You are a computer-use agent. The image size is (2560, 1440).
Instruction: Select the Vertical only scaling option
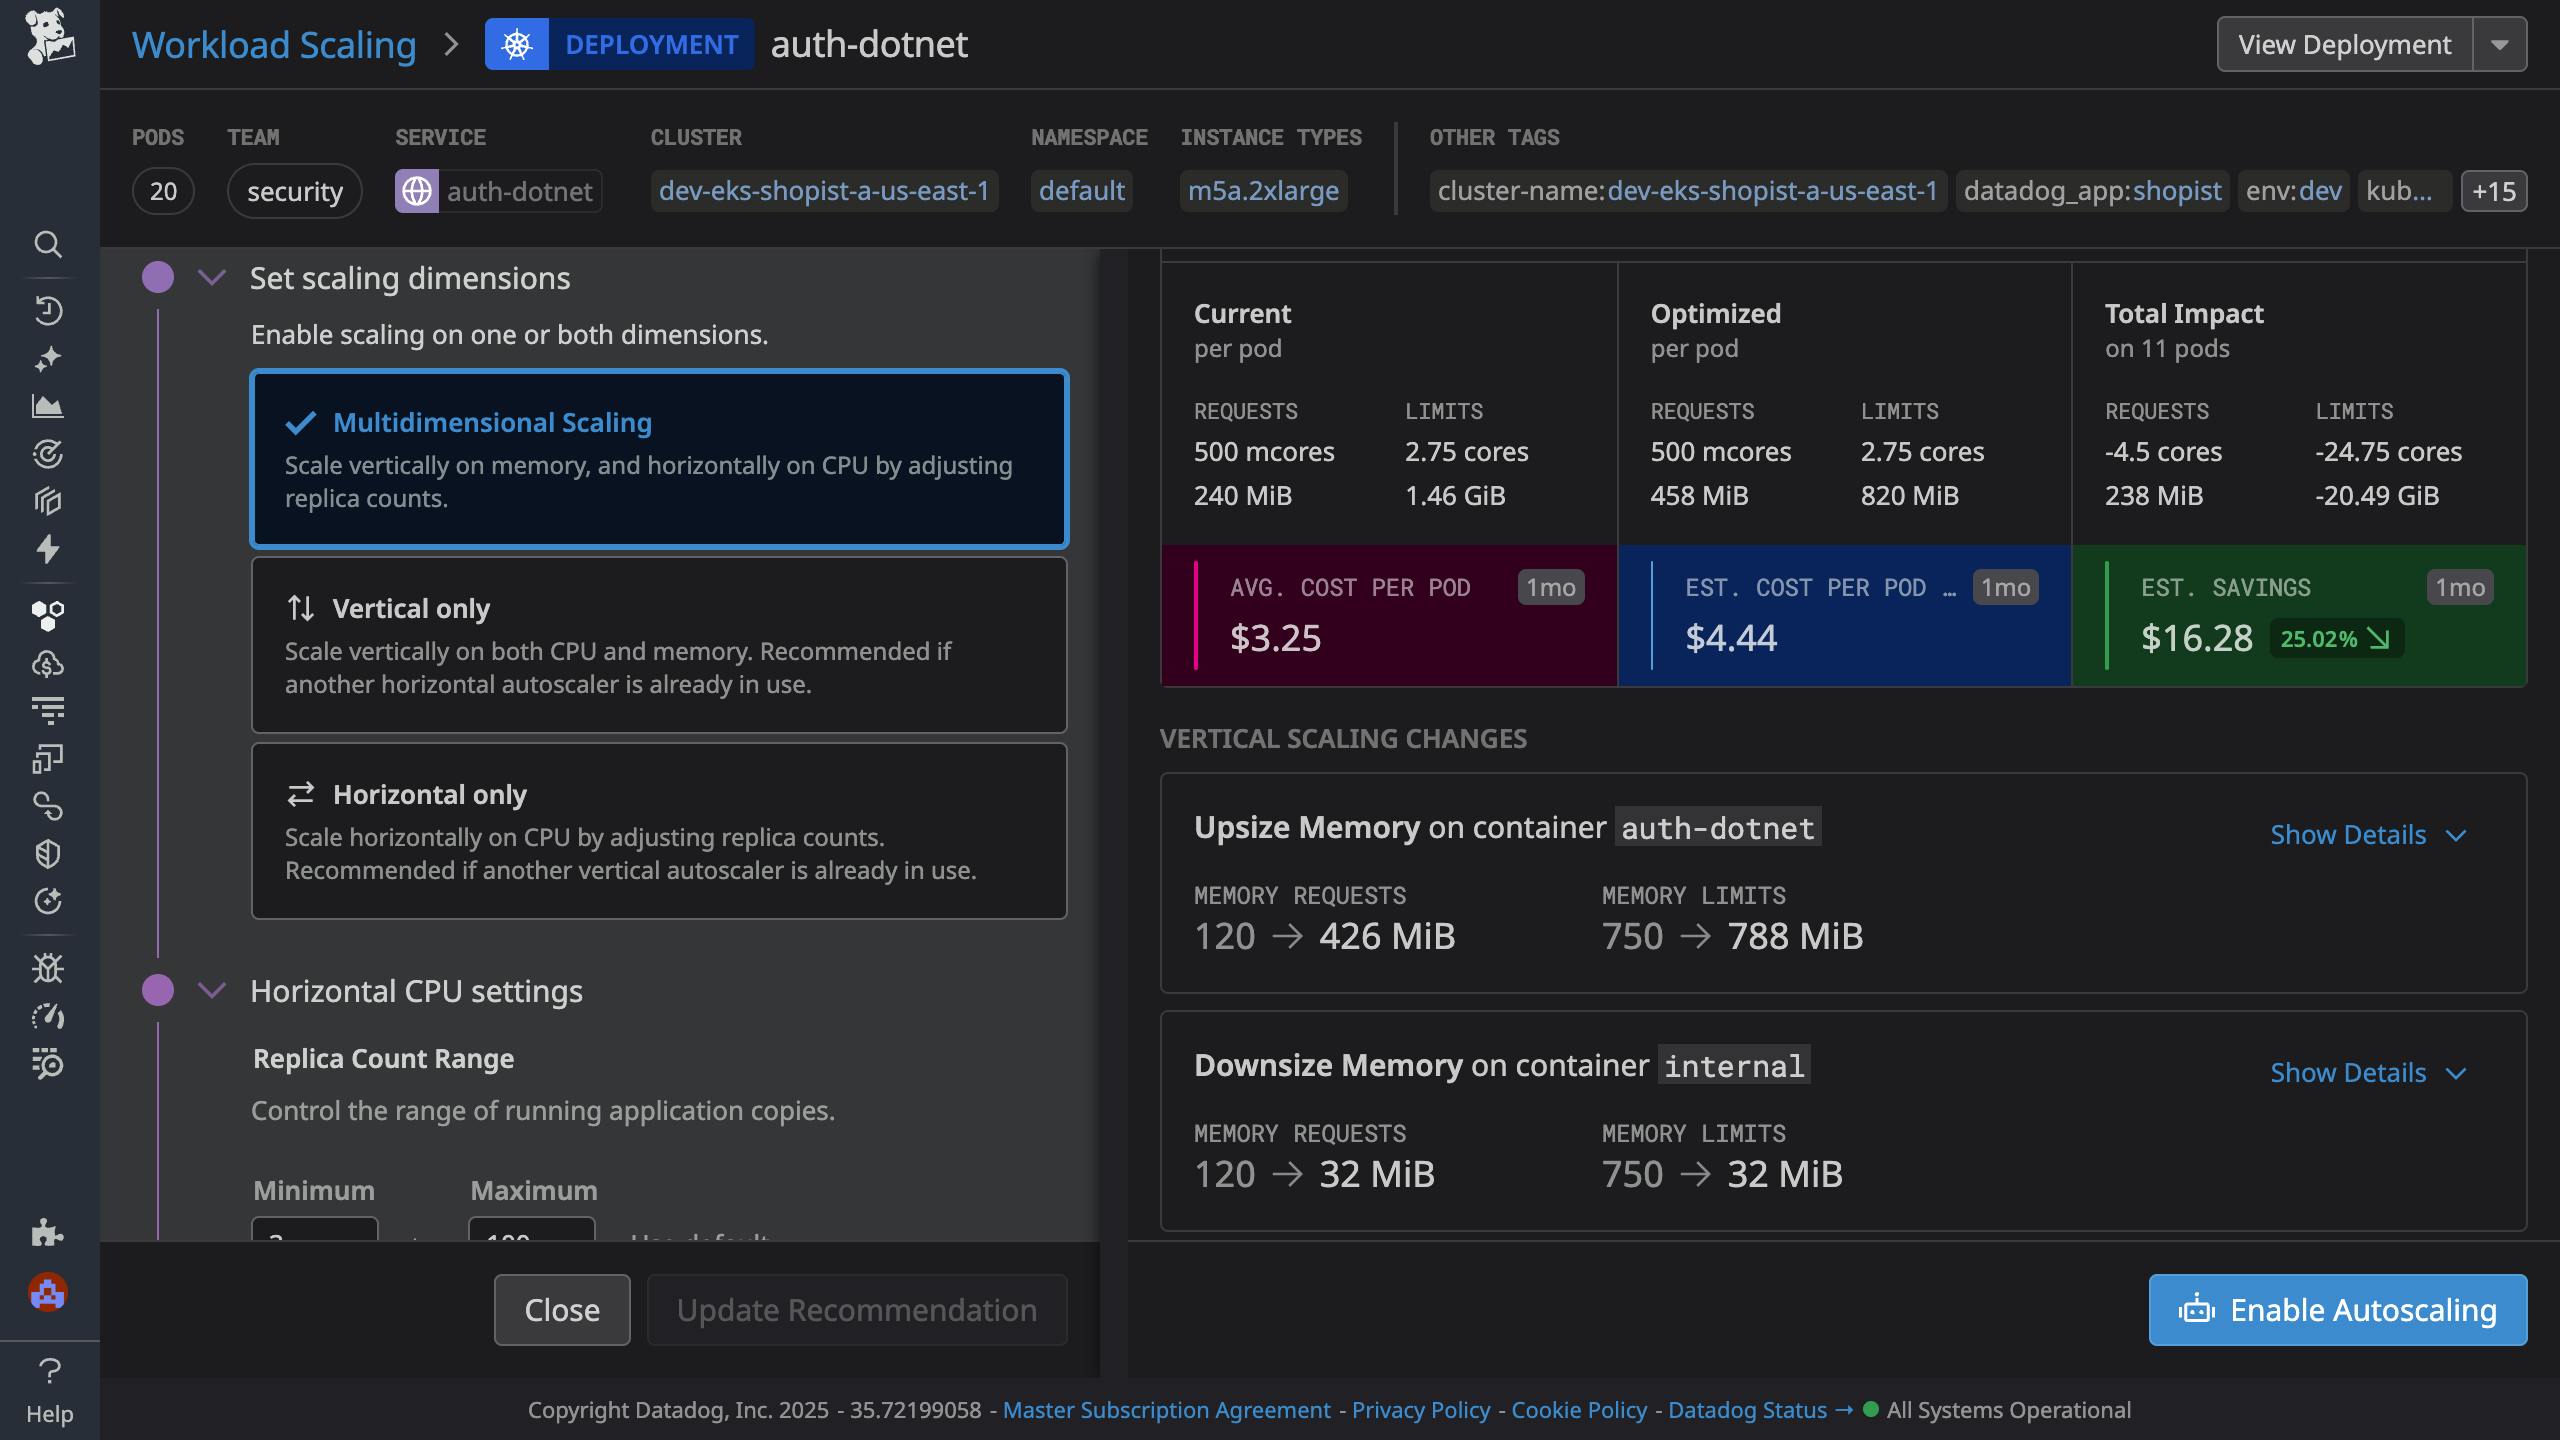click(x=659, y=645)
